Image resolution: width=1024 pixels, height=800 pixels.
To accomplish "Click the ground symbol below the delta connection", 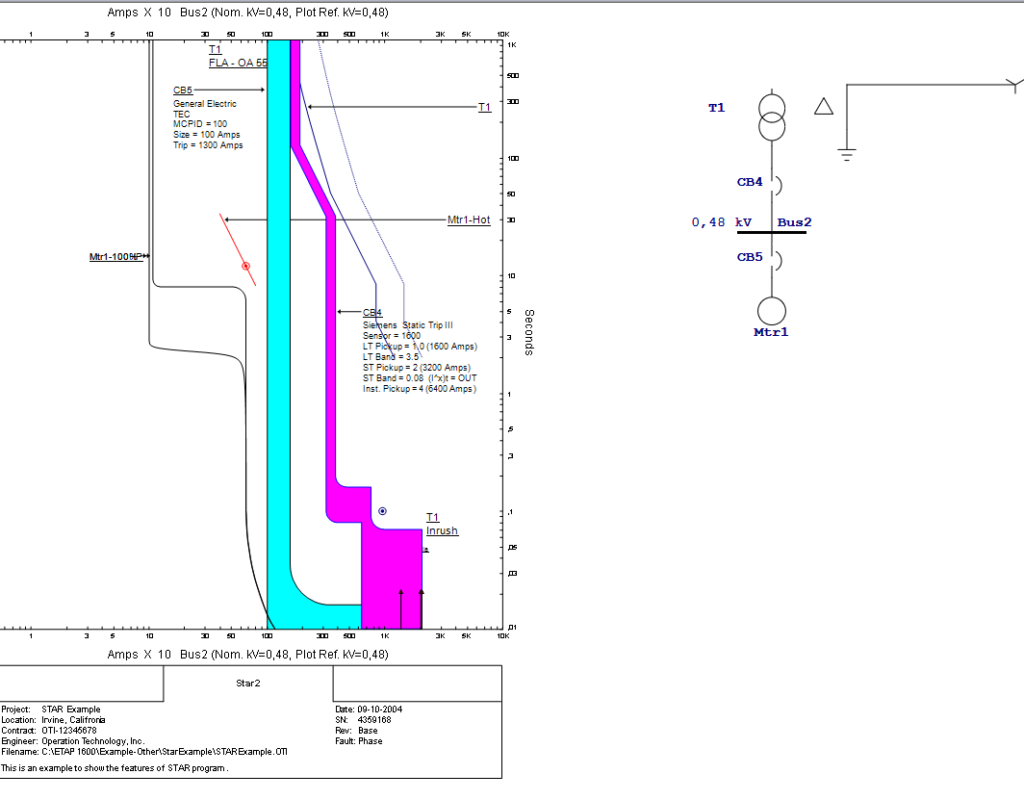I will (846, 155).
